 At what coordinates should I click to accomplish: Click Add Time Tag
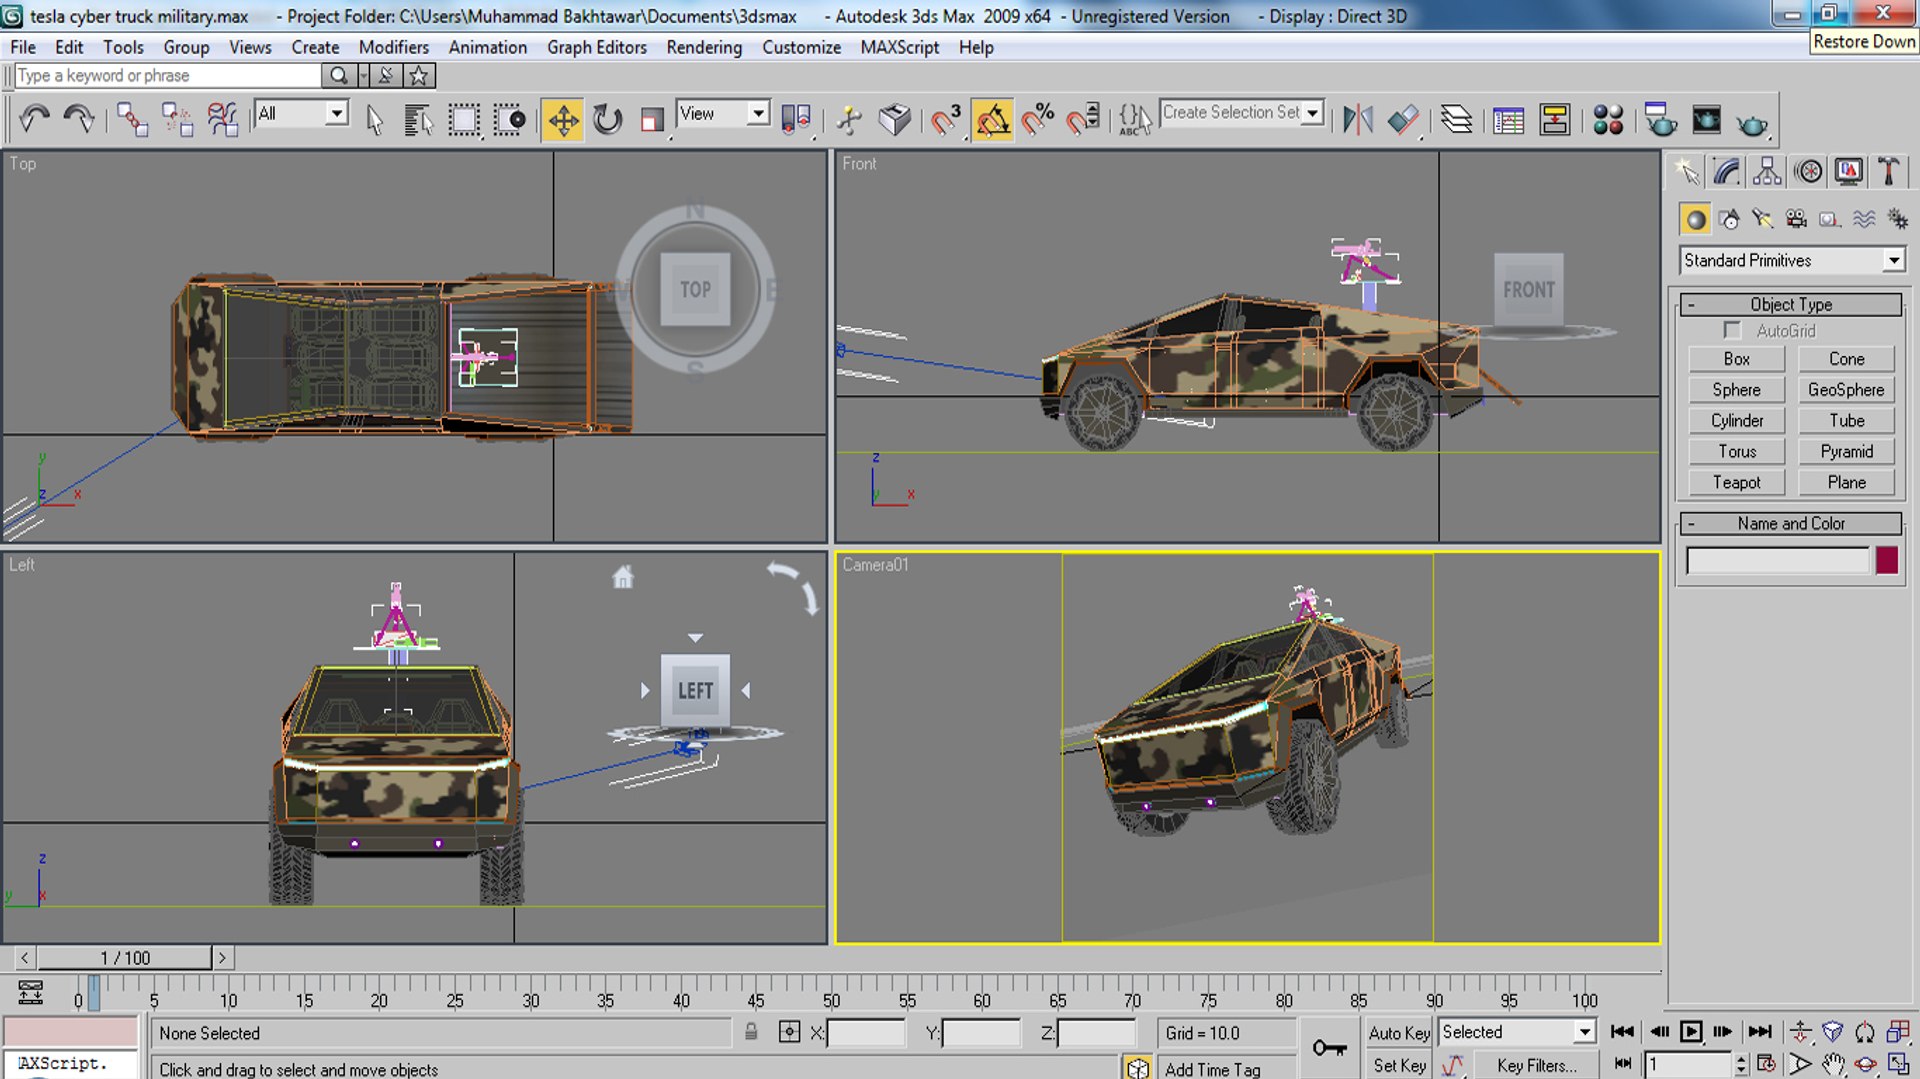pos(1212,1069)
